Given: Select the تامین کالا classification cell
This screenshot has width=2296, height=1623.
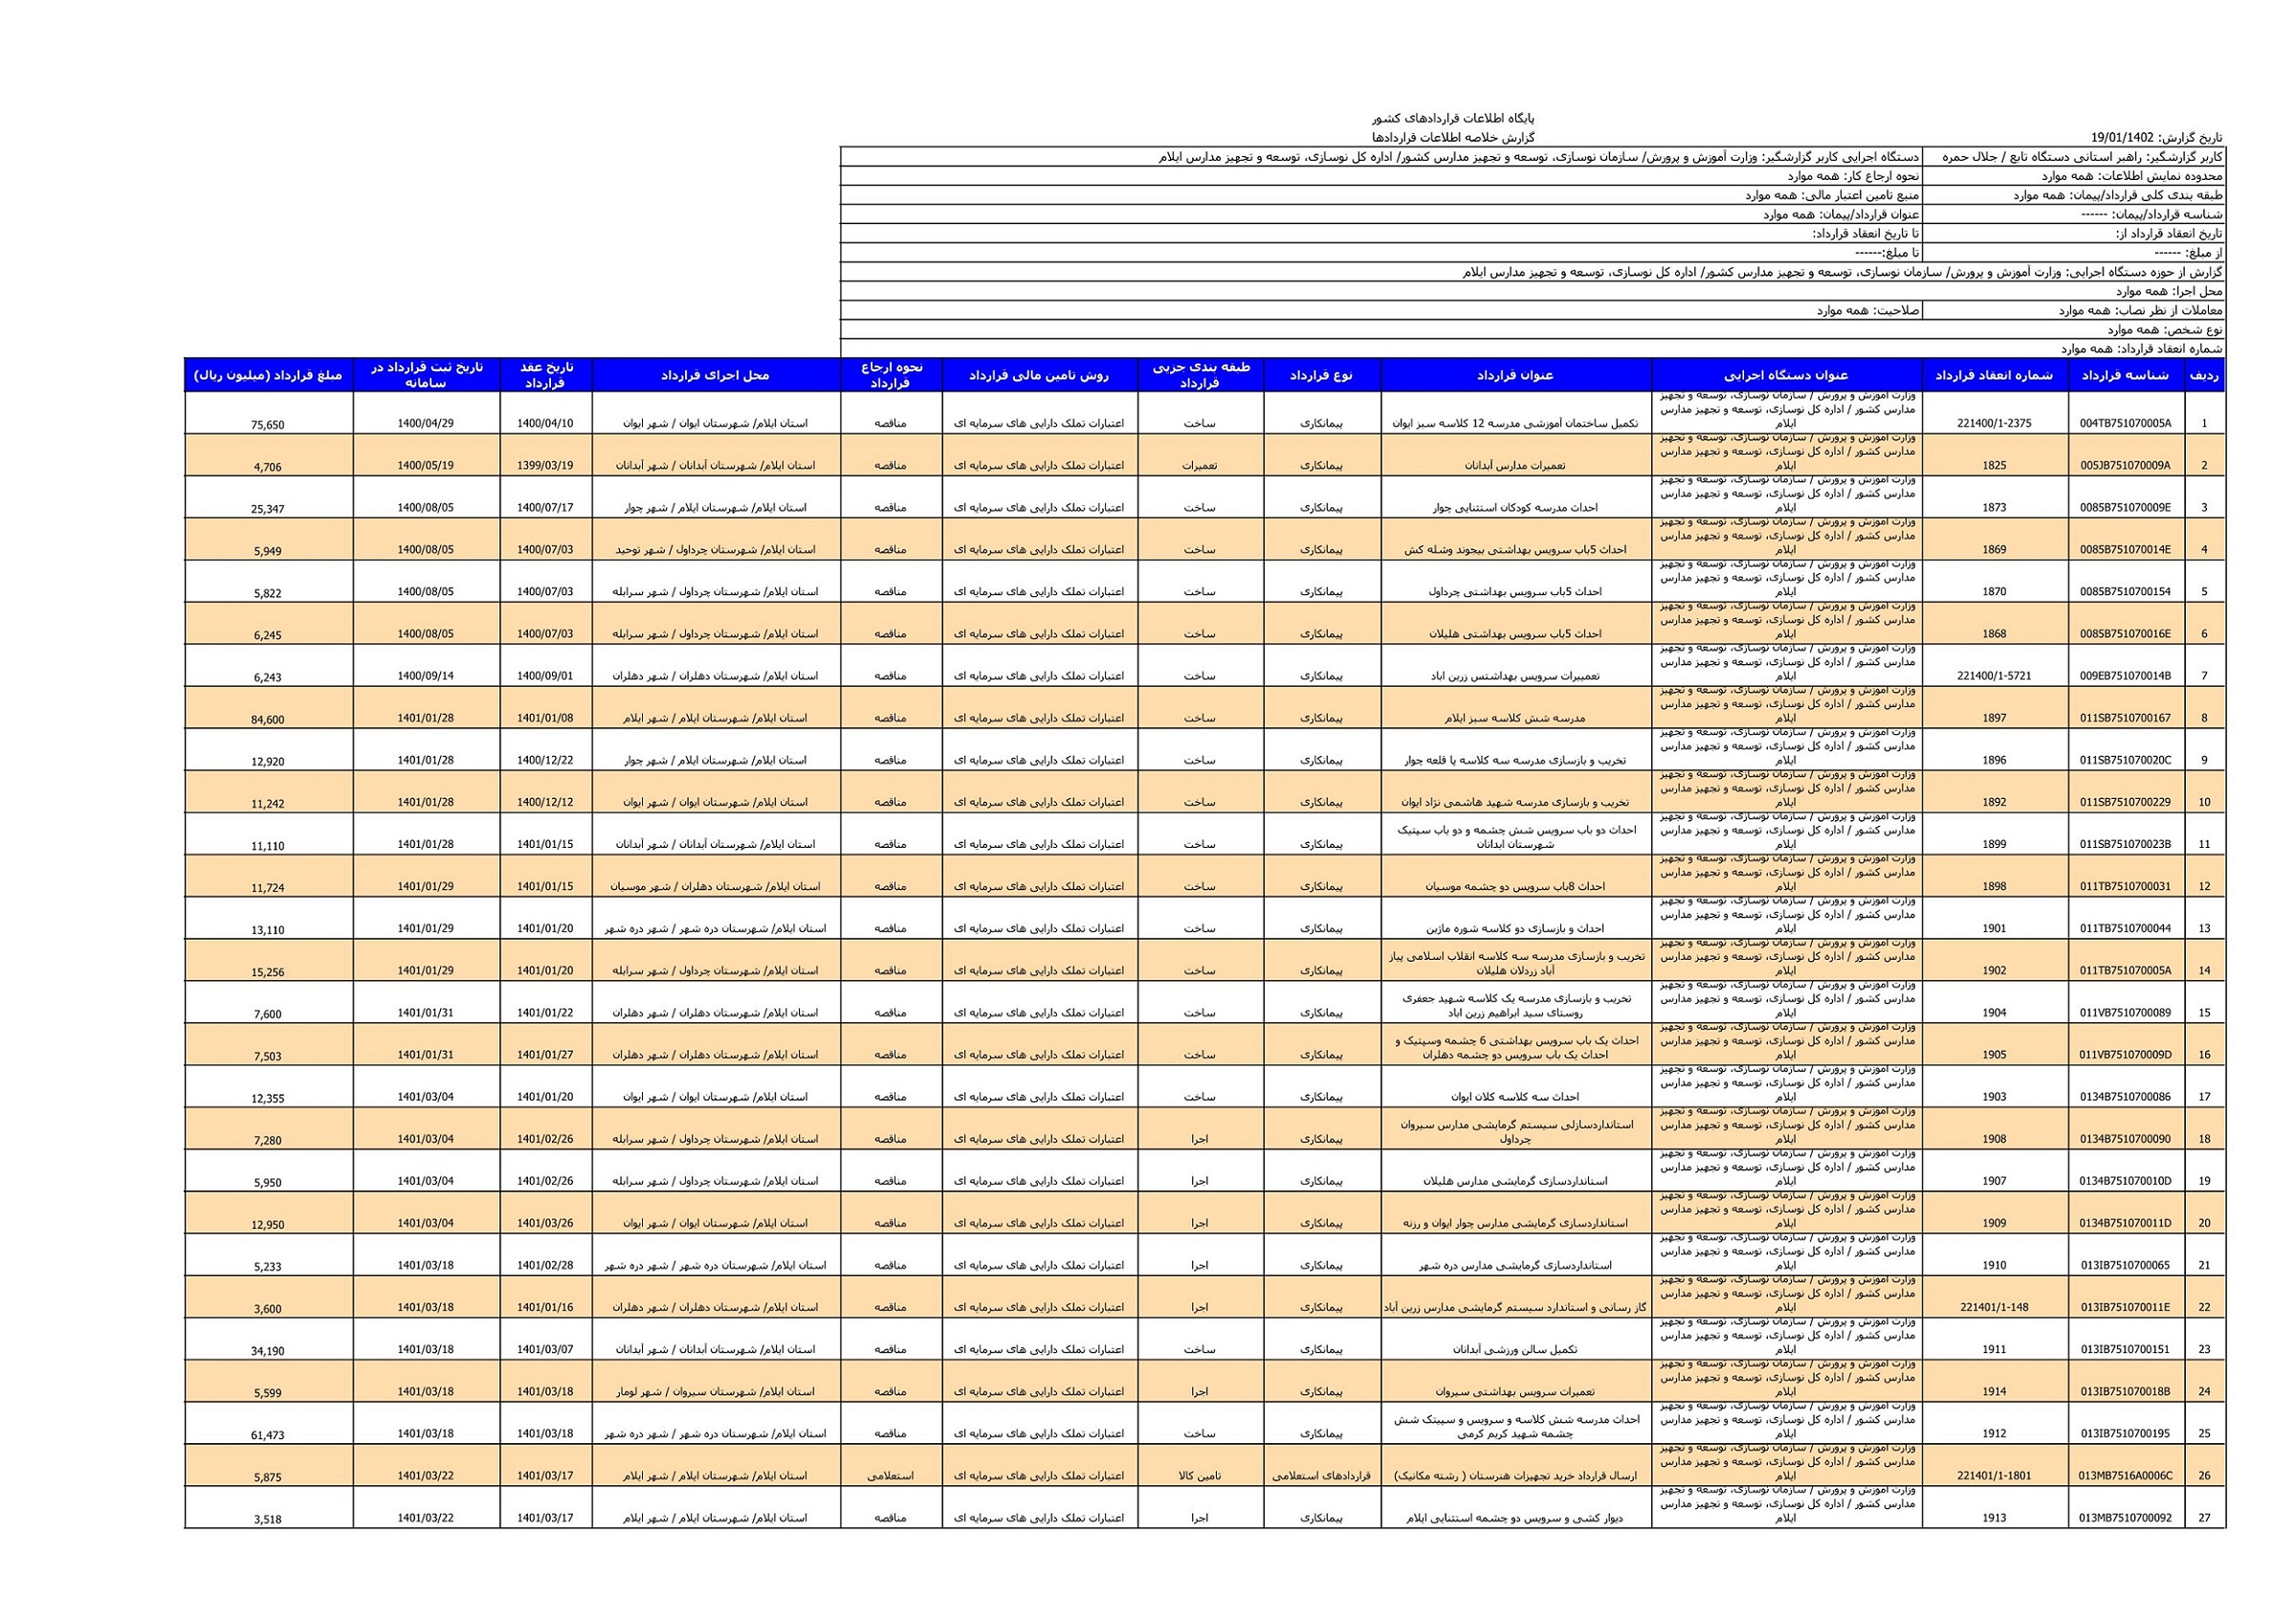Looking at the screenshot, I should [x=1200, y=1476].
